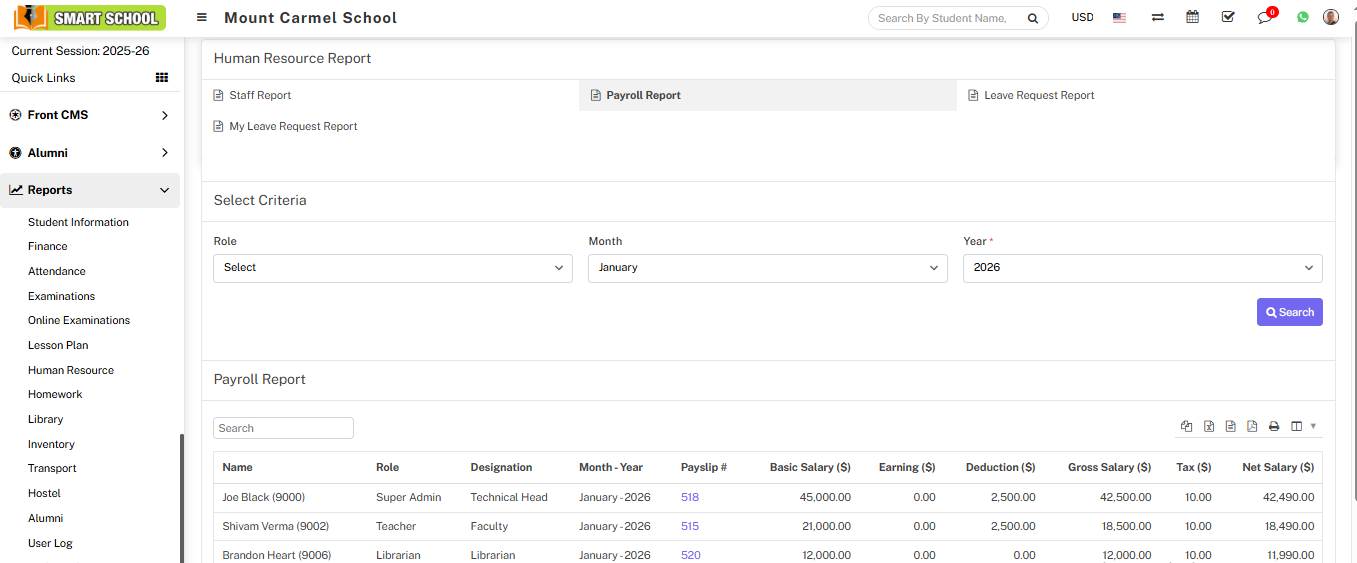
Task: Open the Attendance reports
Action: (57, 271)
